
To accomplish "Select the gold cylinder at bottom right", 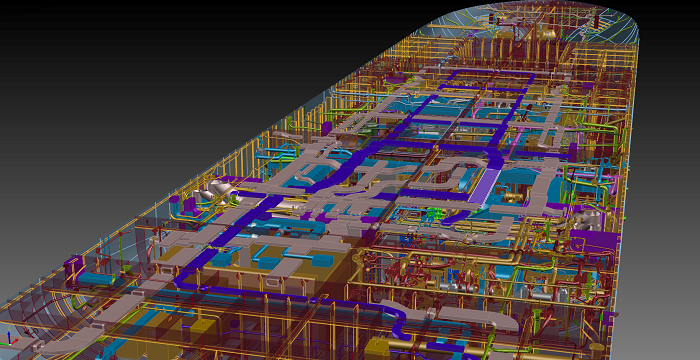I will point(596,350).
